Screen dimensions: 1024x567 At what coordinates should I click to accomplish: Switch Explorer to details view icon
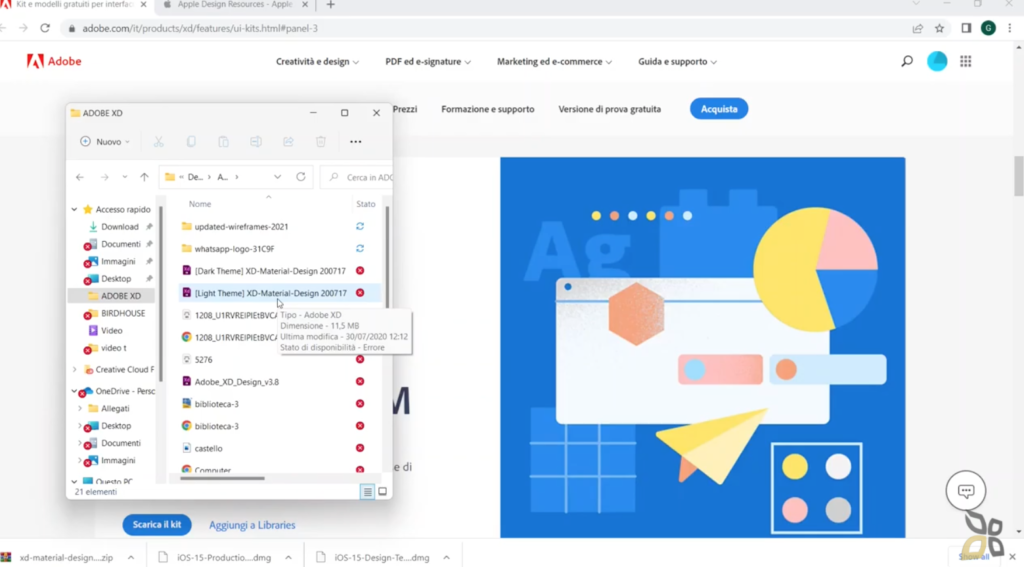click(368, 492)
